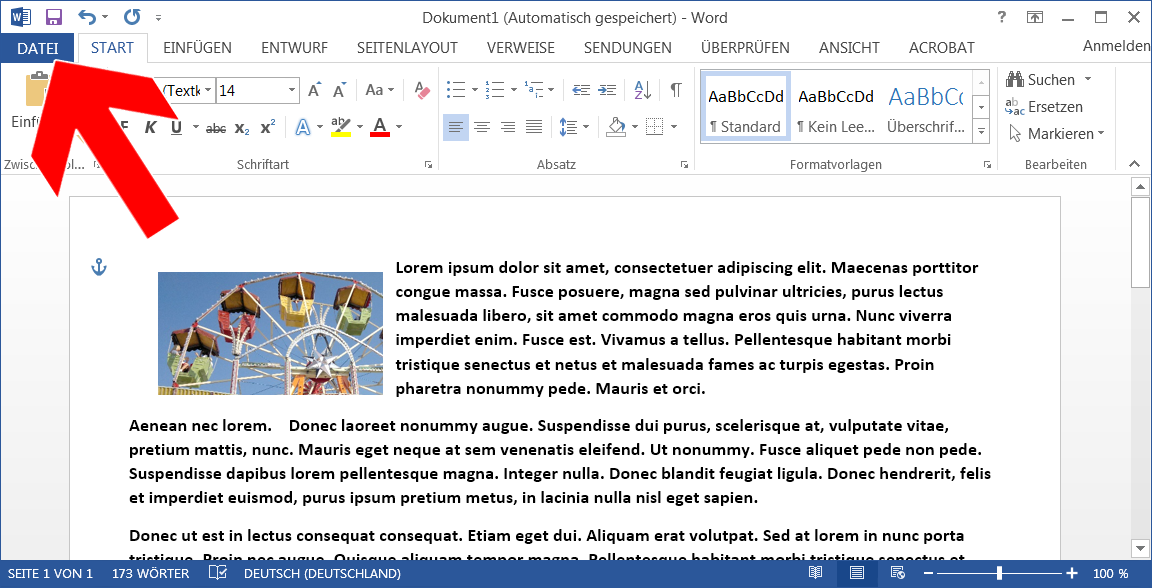Apply subscript formatting
This screenshot has width=1152, height=588.
242,128
